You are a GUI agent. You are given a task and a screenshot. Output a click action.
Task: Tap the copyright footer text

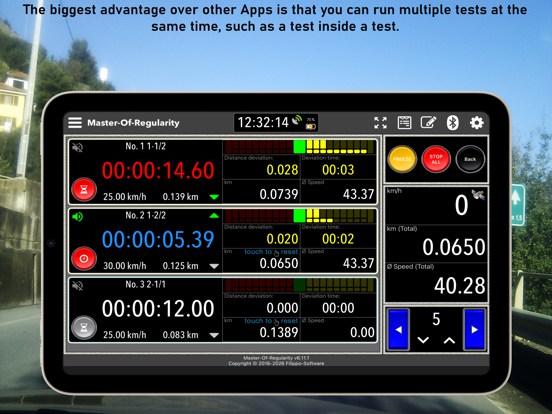276,363
